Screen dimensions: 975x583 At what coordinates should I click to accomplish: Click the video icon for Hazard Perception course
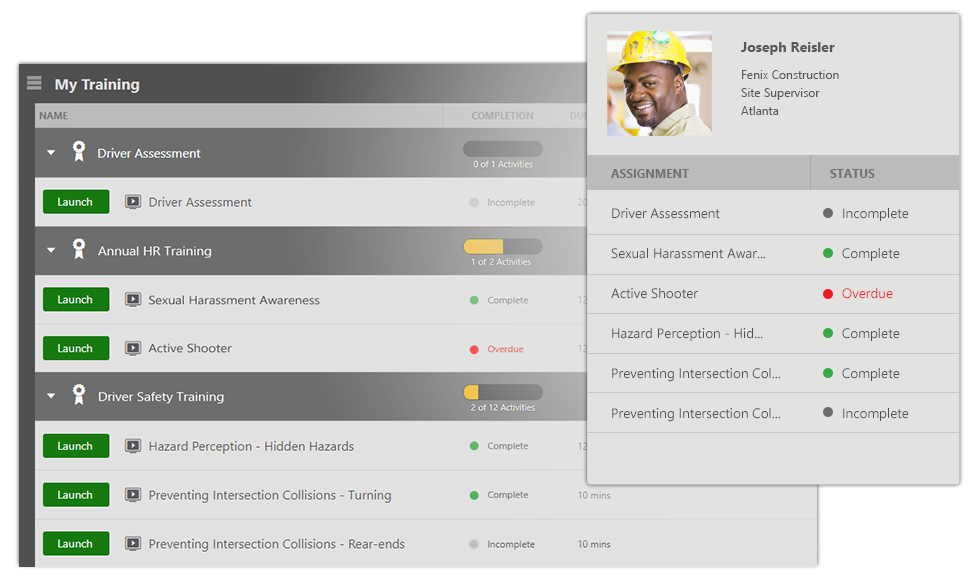133,446
